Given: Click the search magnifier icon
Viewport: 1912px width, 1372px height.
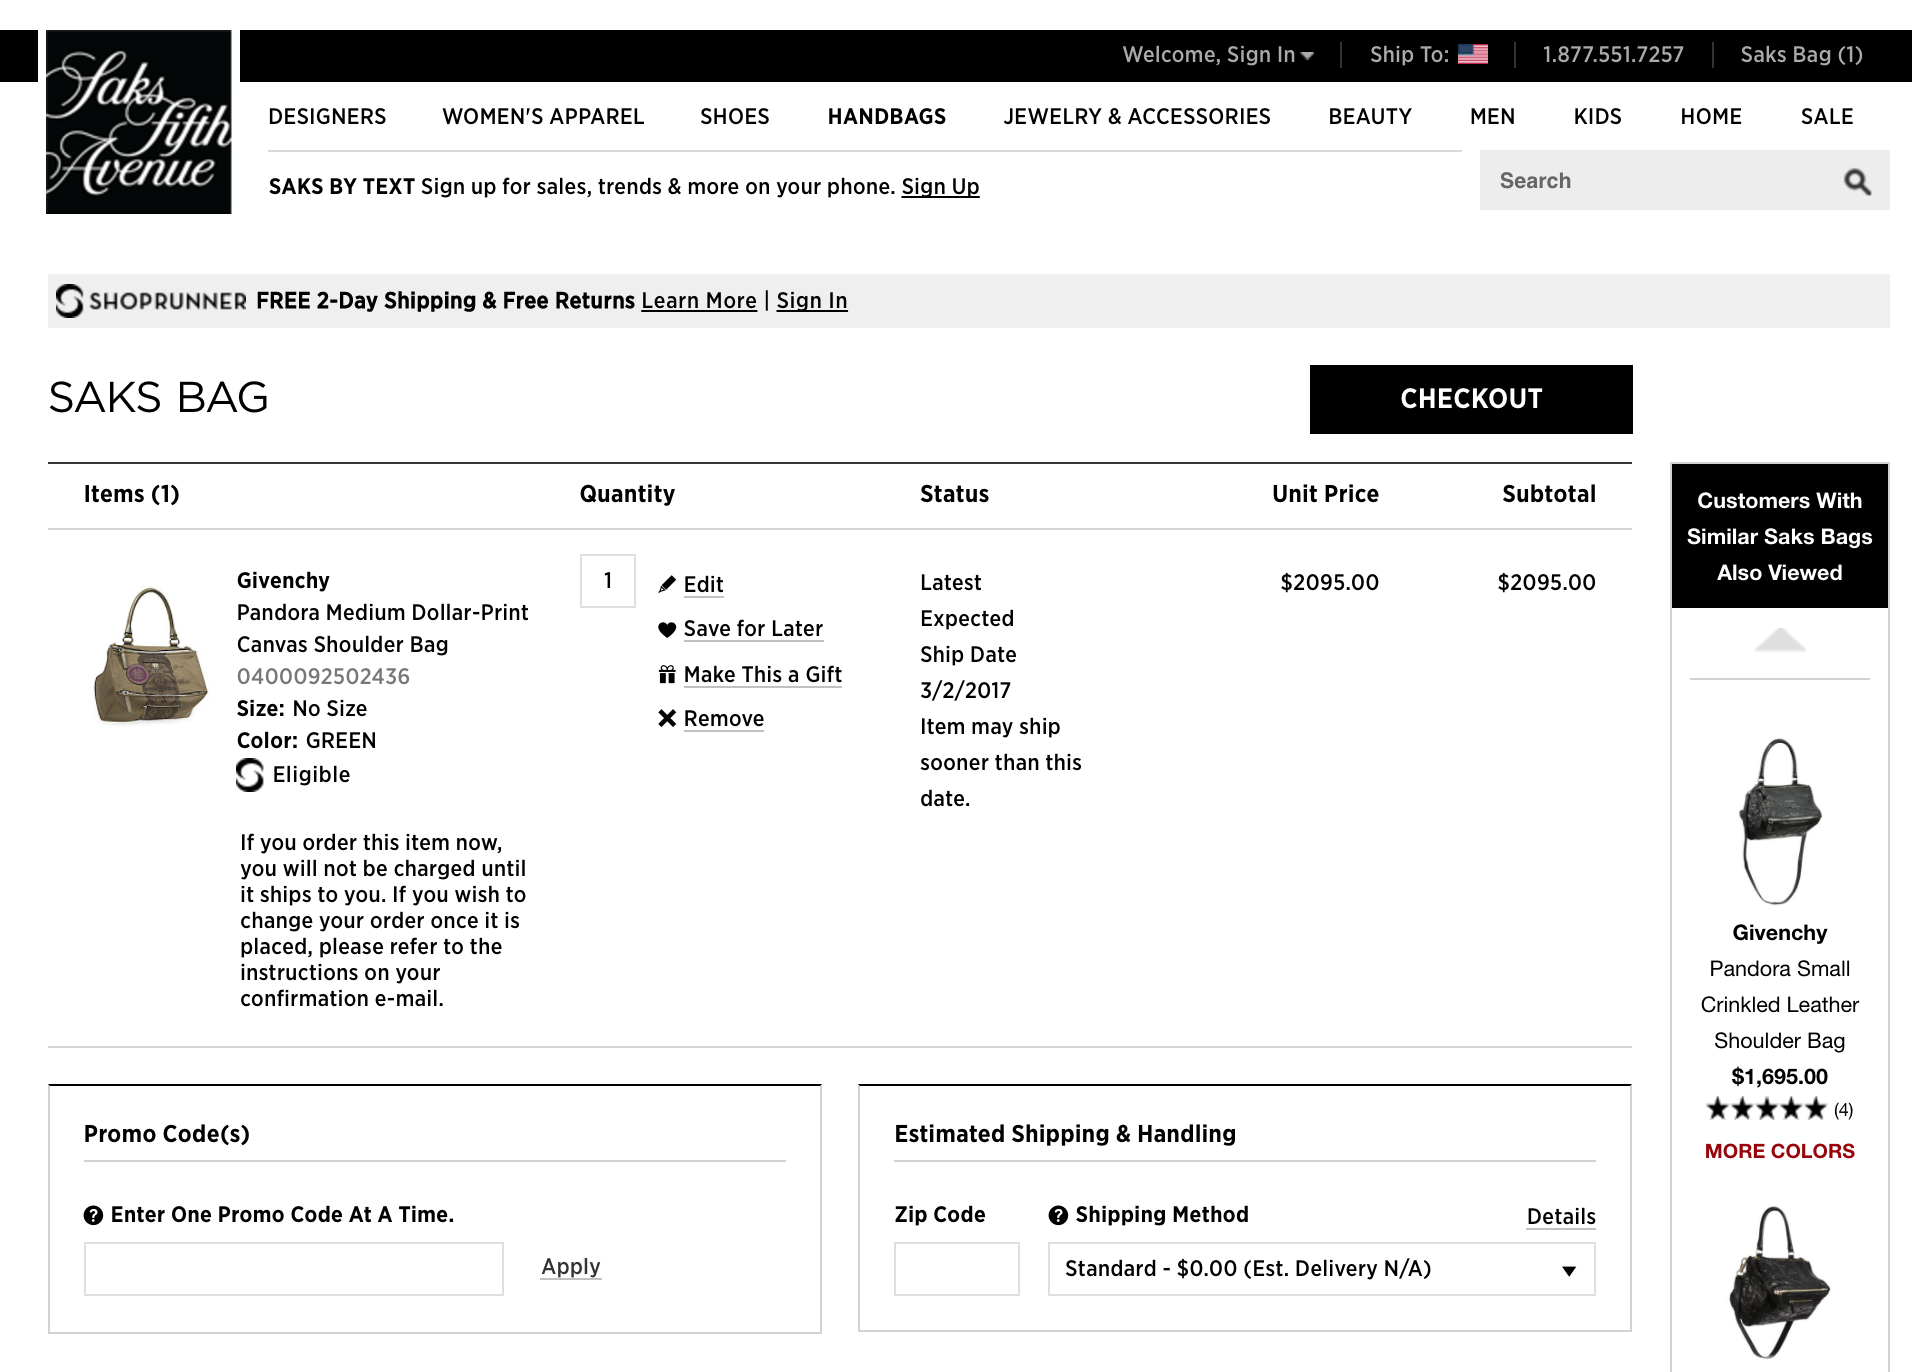Looking at the screenshot, I should tap(1857, 182).
